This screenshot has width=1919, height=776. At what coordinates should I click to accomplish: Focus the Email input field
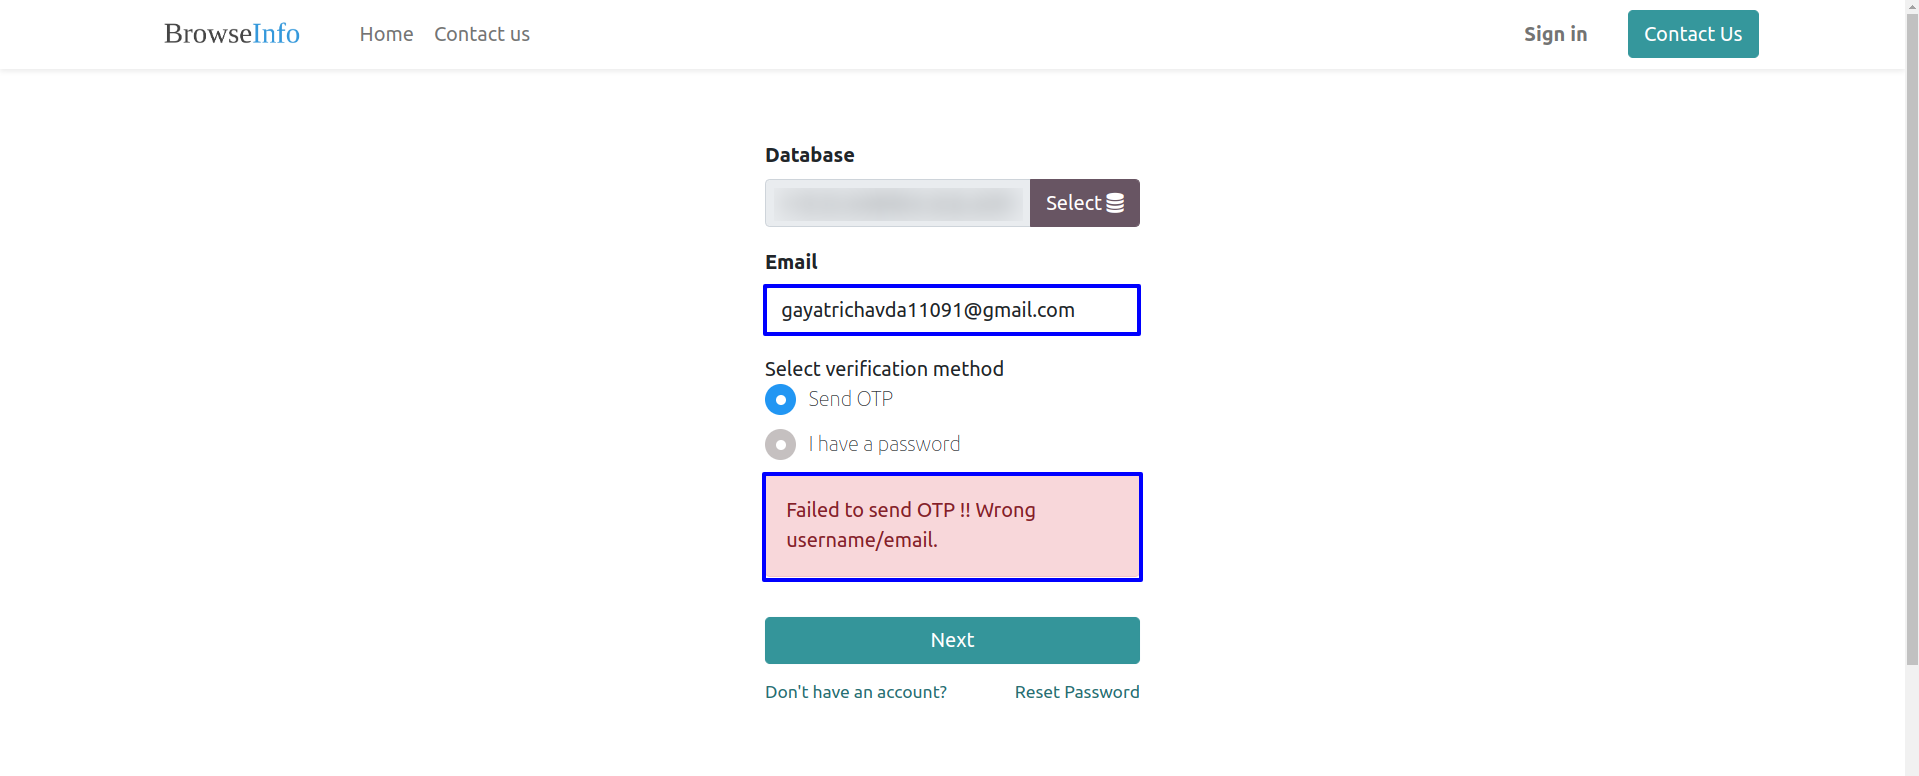coord(952,310)
